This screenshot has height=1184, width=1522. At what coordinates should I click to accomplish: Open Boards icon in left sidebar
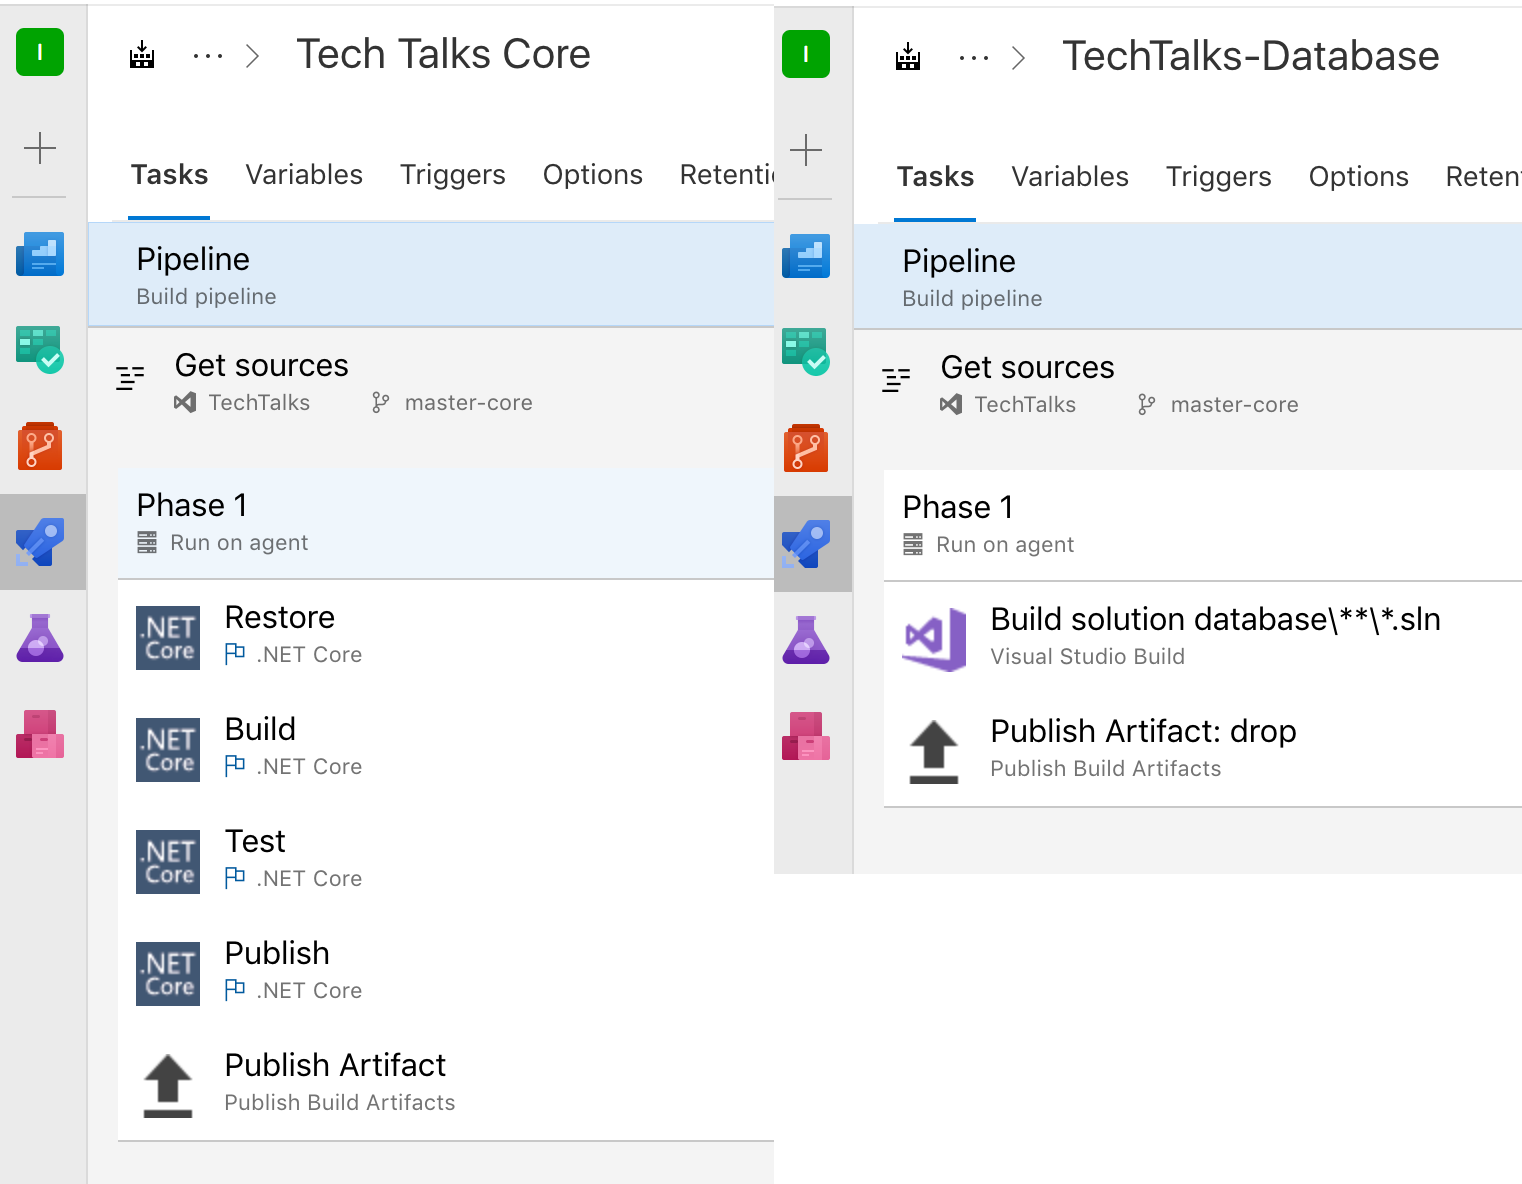40,349
